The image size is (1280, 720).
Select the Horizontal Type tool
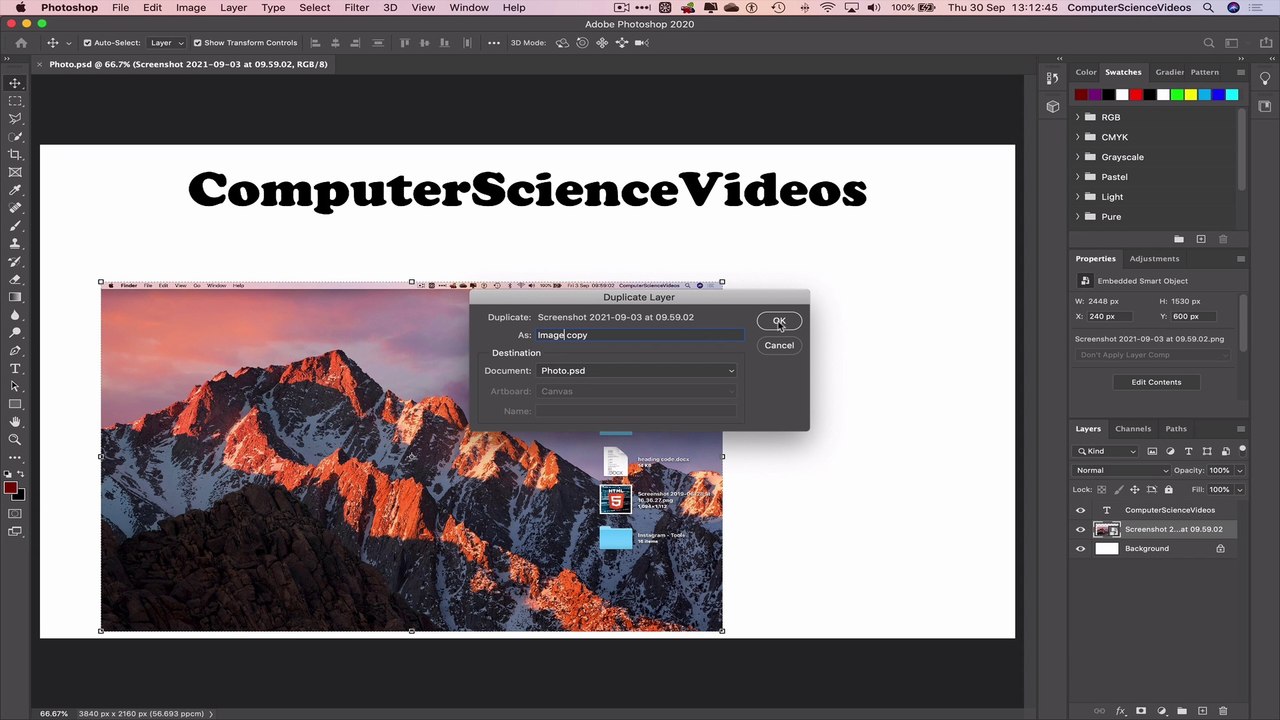[x=15, y=369]
